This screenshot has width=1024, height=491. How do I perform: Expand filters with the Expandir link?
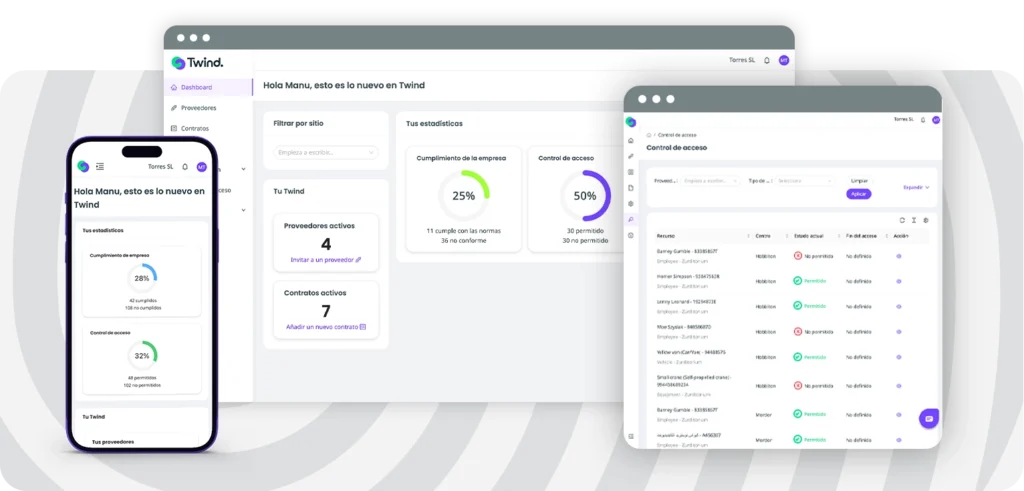point(916,187)
